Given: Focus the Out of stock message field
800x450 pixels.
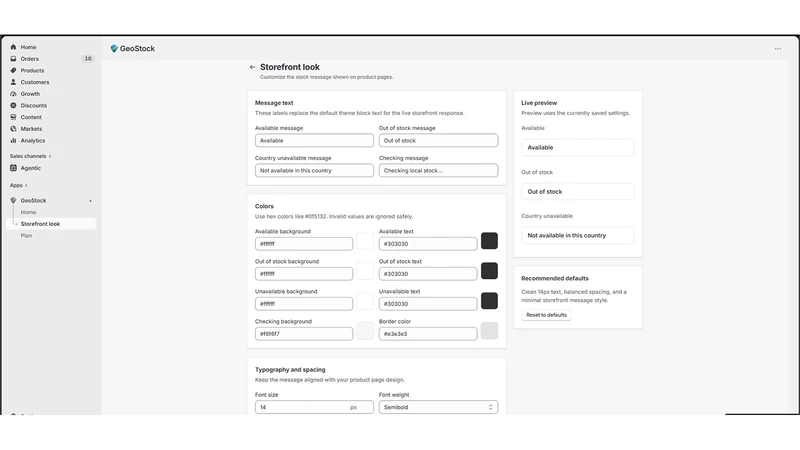Looking at the screenshot, I should point(438,140).
